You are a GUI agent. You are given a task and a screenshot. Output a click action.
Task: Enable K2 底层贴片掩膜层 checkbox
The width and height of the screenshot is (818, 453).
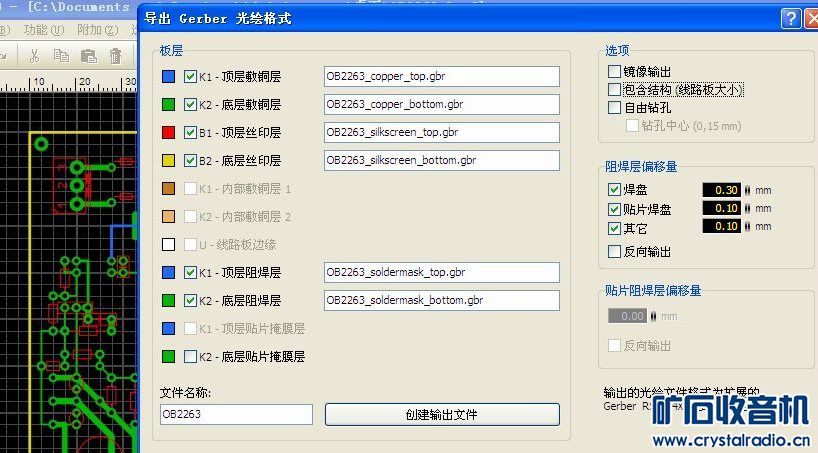click(x=190, y=356)
